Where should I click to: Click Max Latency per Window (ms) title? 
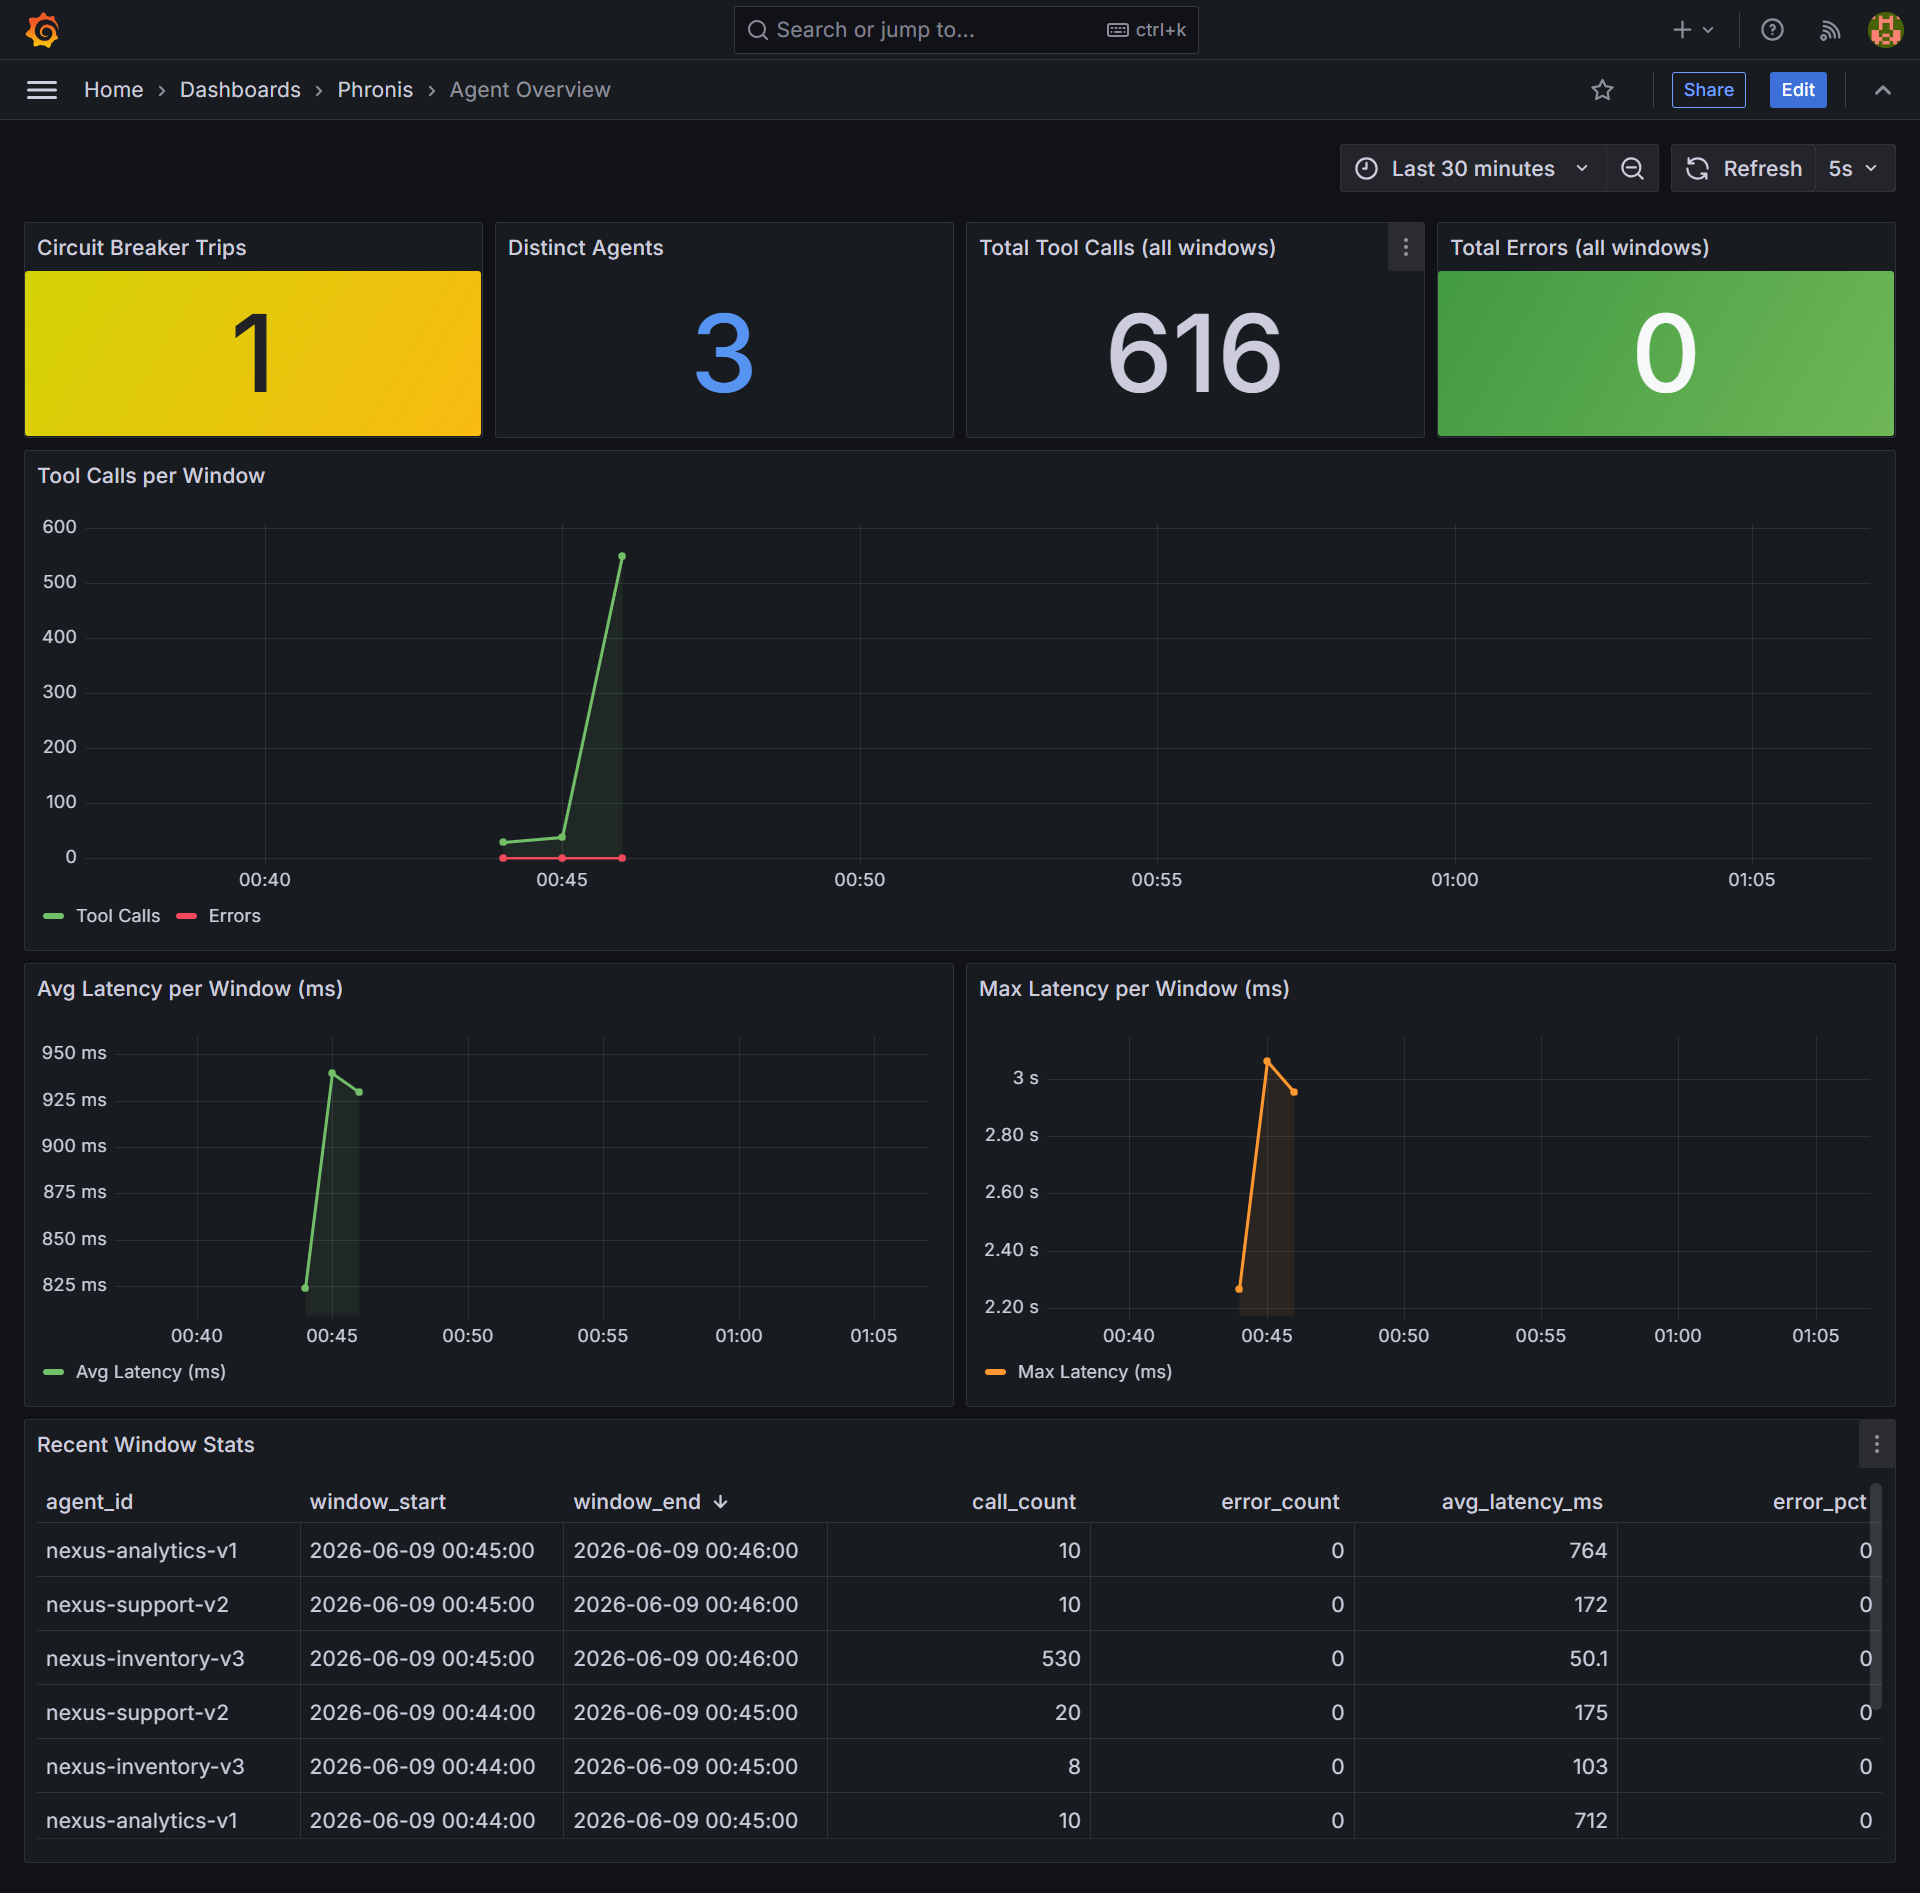(x=1134, y=989)
